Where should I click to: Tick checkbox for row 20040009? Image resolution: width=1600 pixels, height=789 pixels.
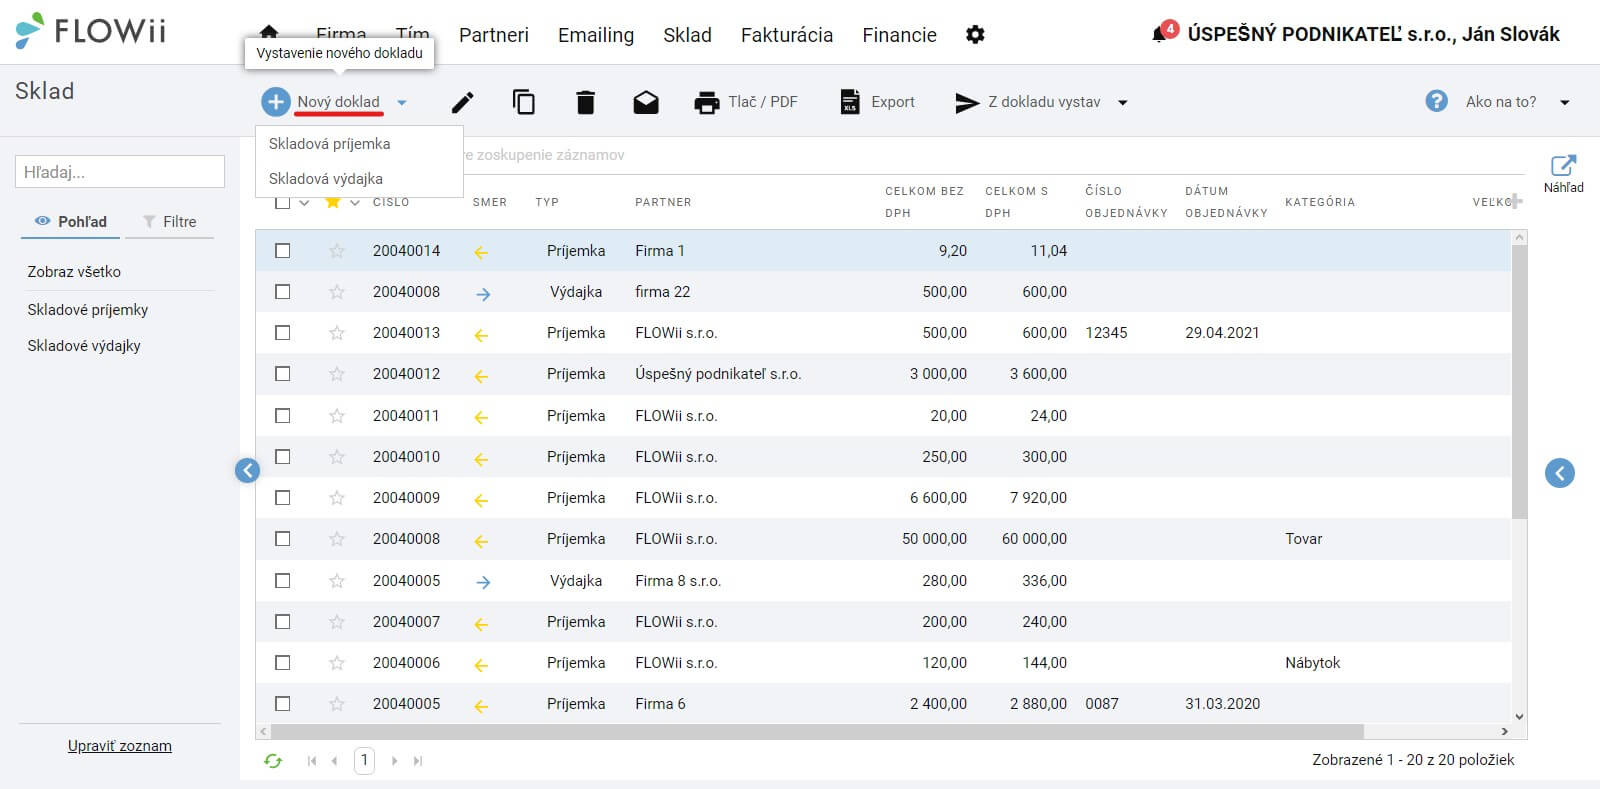pos(283,498)
